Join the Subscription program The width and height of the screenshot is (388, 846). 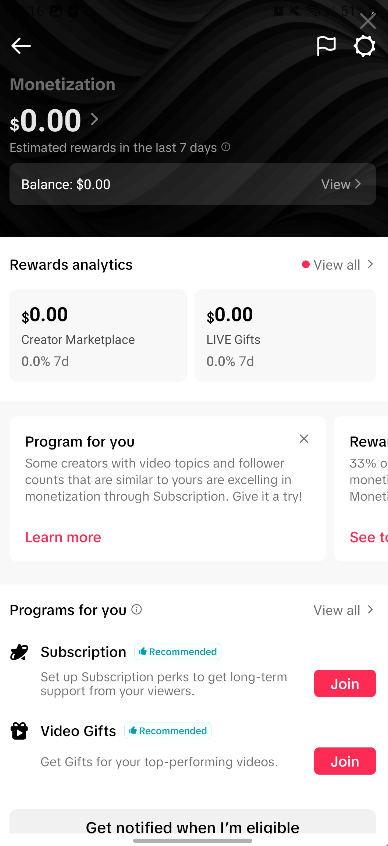tap(345, 684)
